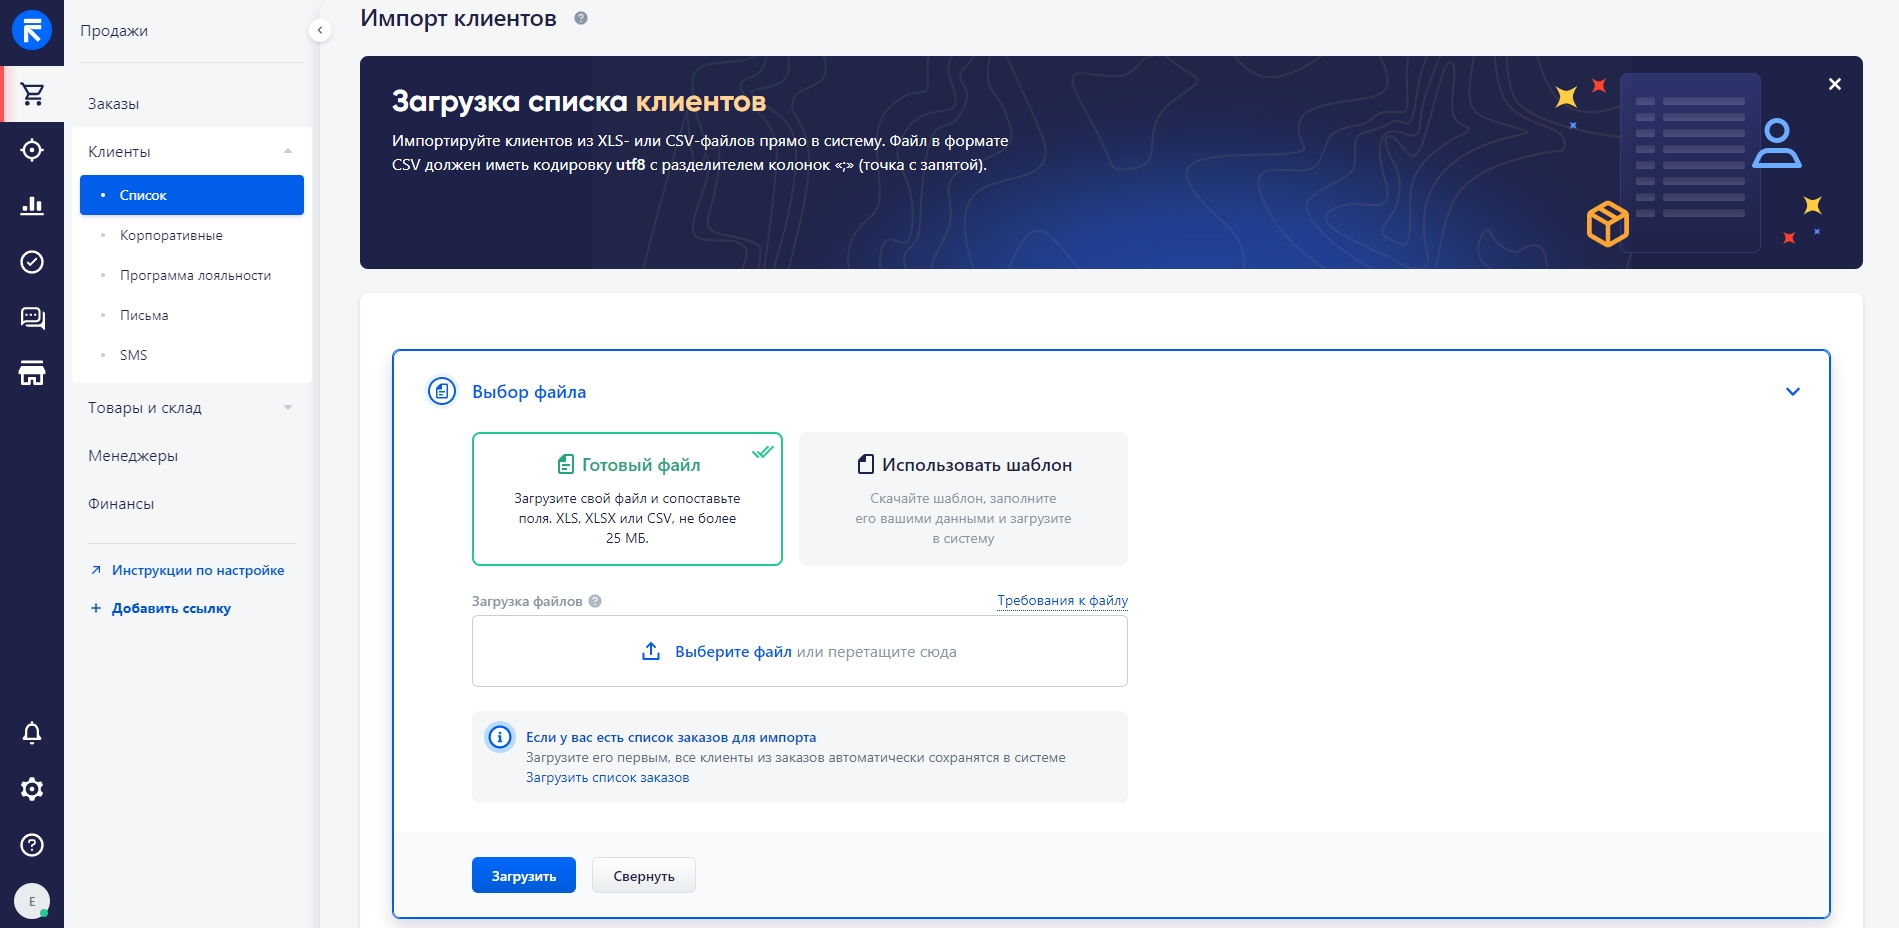Click the store marketplace sidebar icon

(x=32, y=374)
